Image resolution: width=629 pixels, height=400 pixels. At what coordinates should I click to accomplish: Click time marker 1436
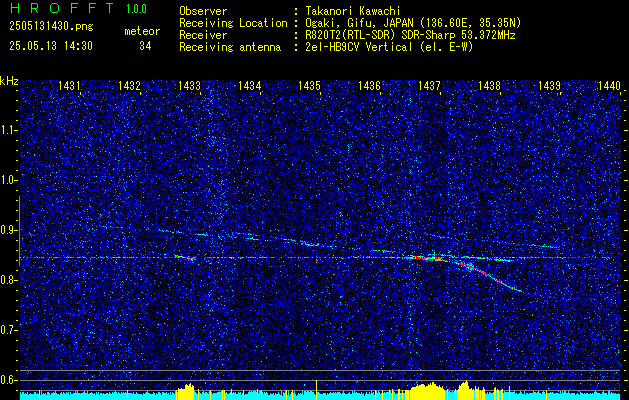point(369,85)
